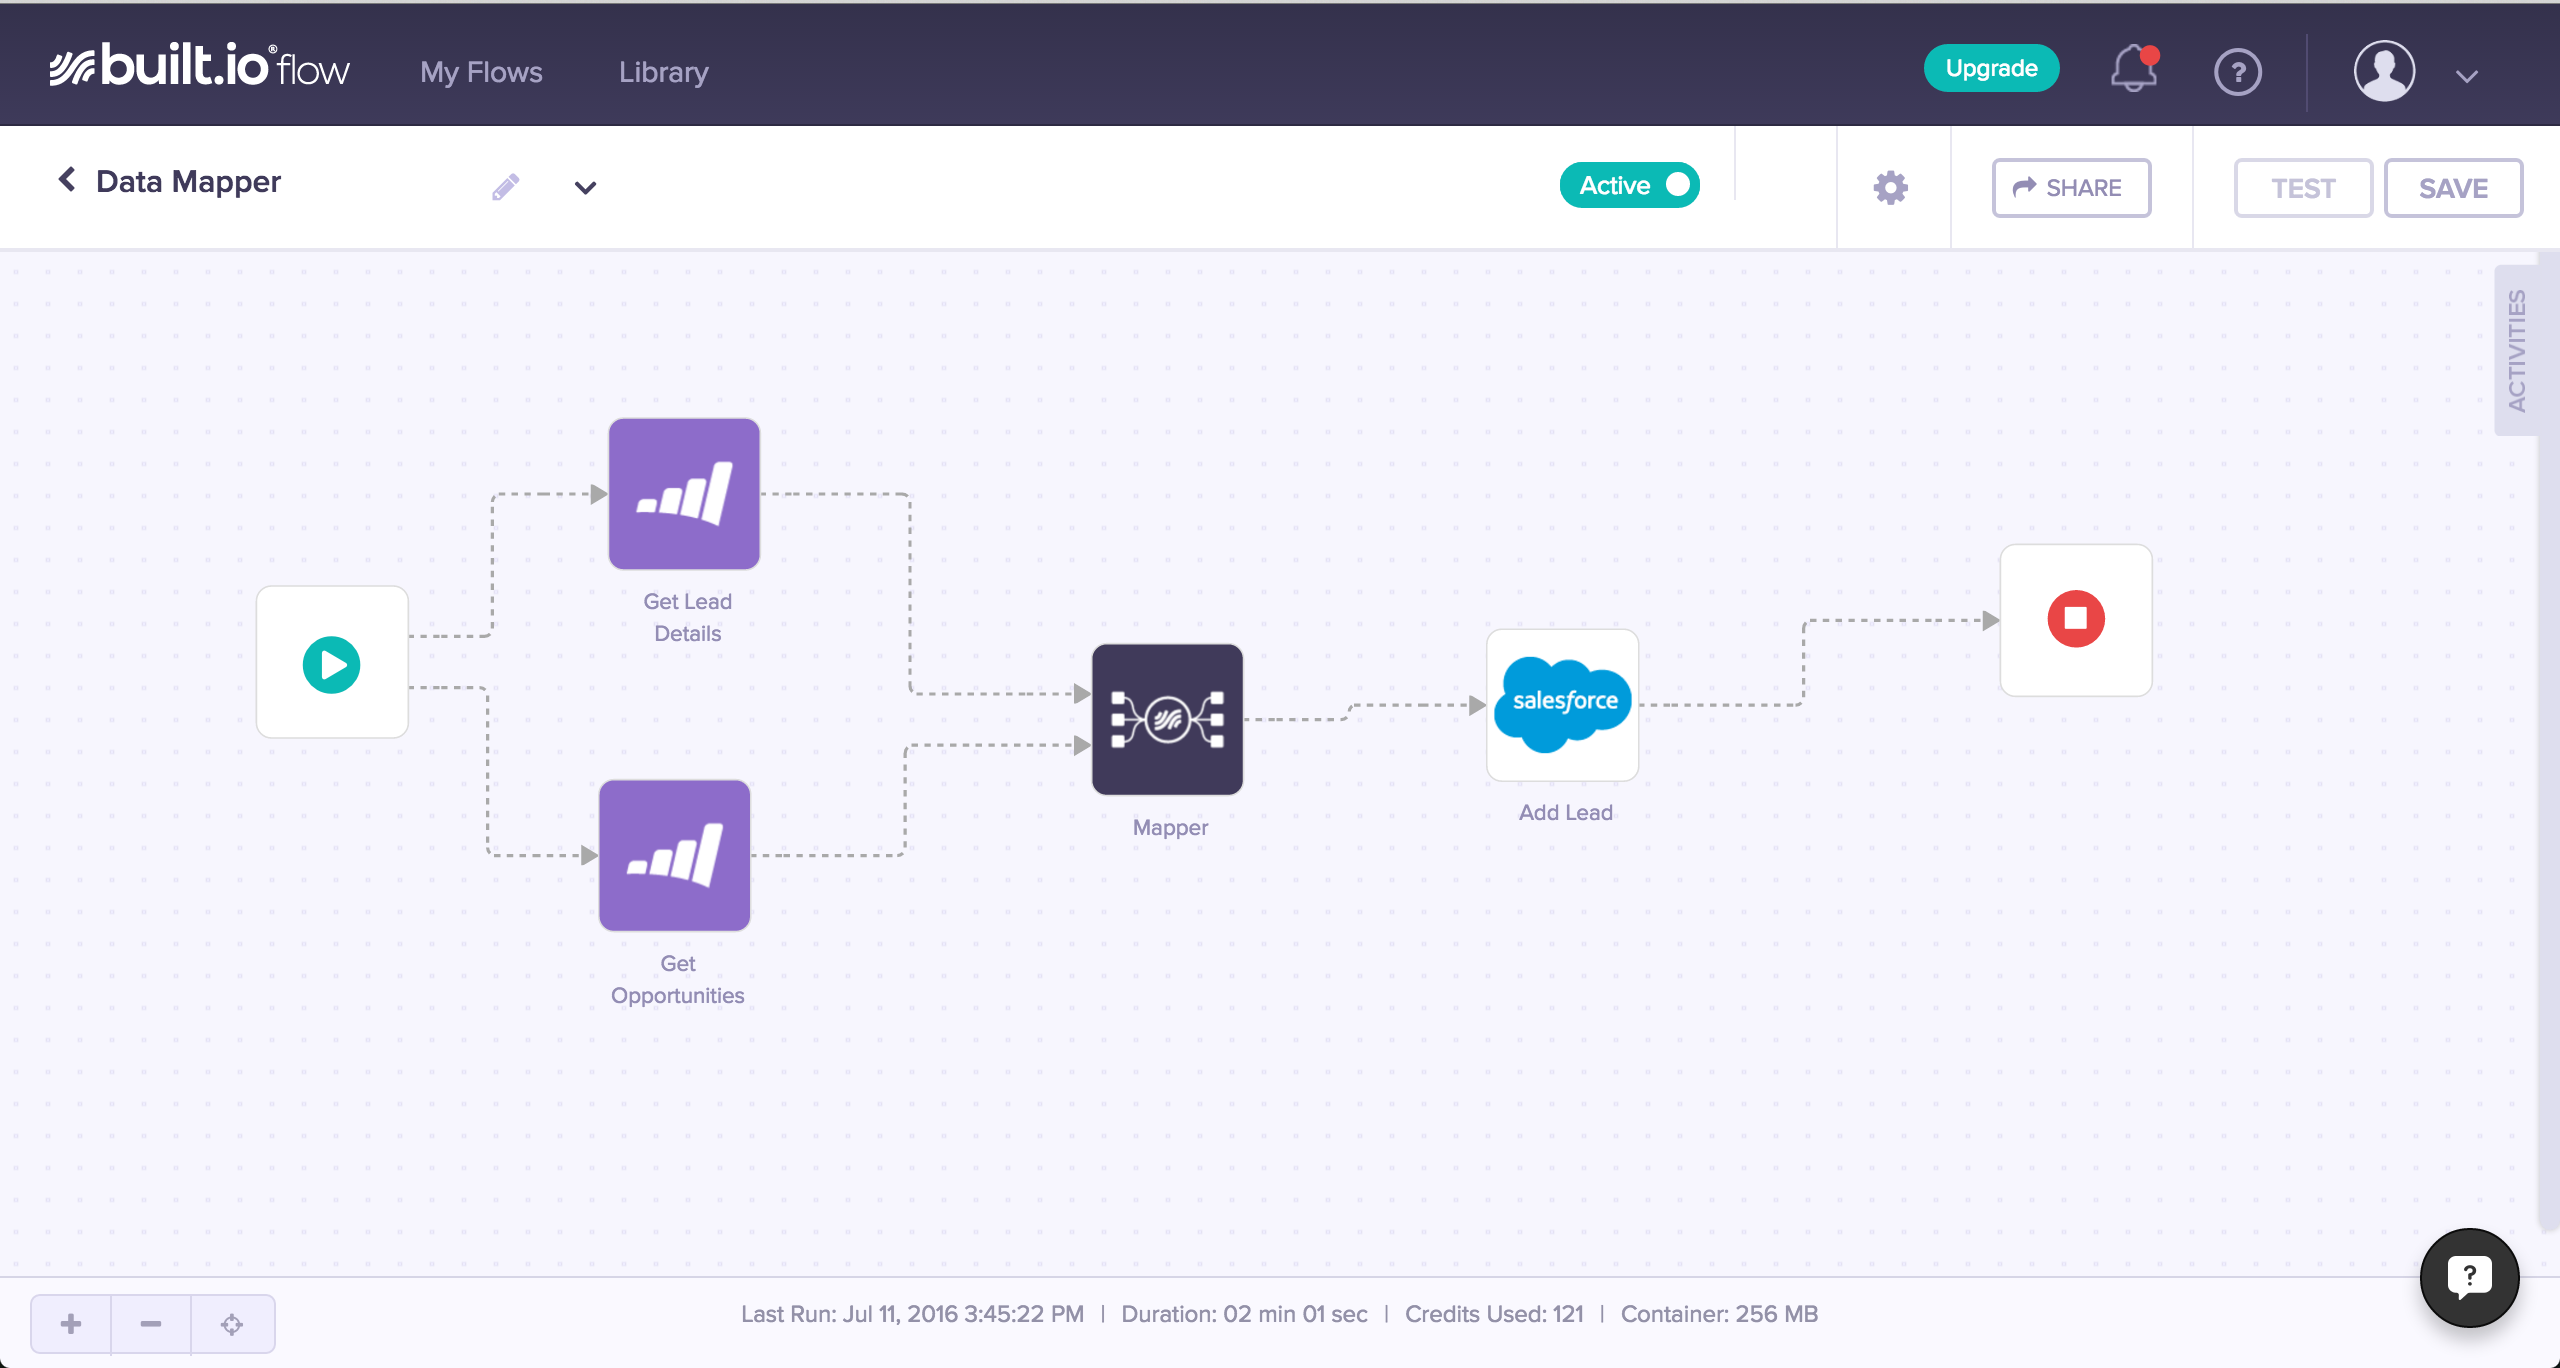
Task: Open the Library section
Action: point(662,71)
